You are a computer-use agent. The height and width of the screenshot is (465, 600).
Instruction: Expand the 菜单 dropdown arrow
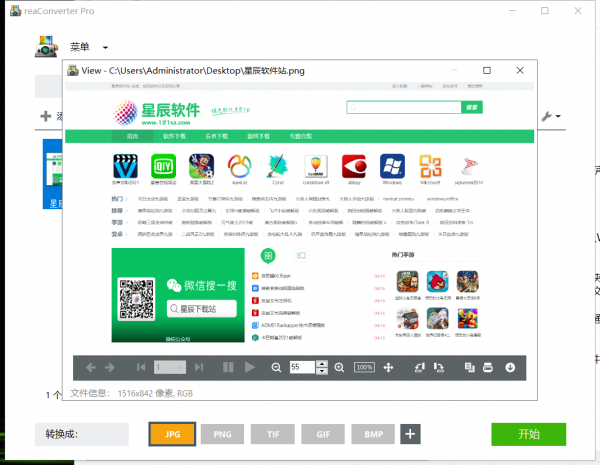click(105, 48)
